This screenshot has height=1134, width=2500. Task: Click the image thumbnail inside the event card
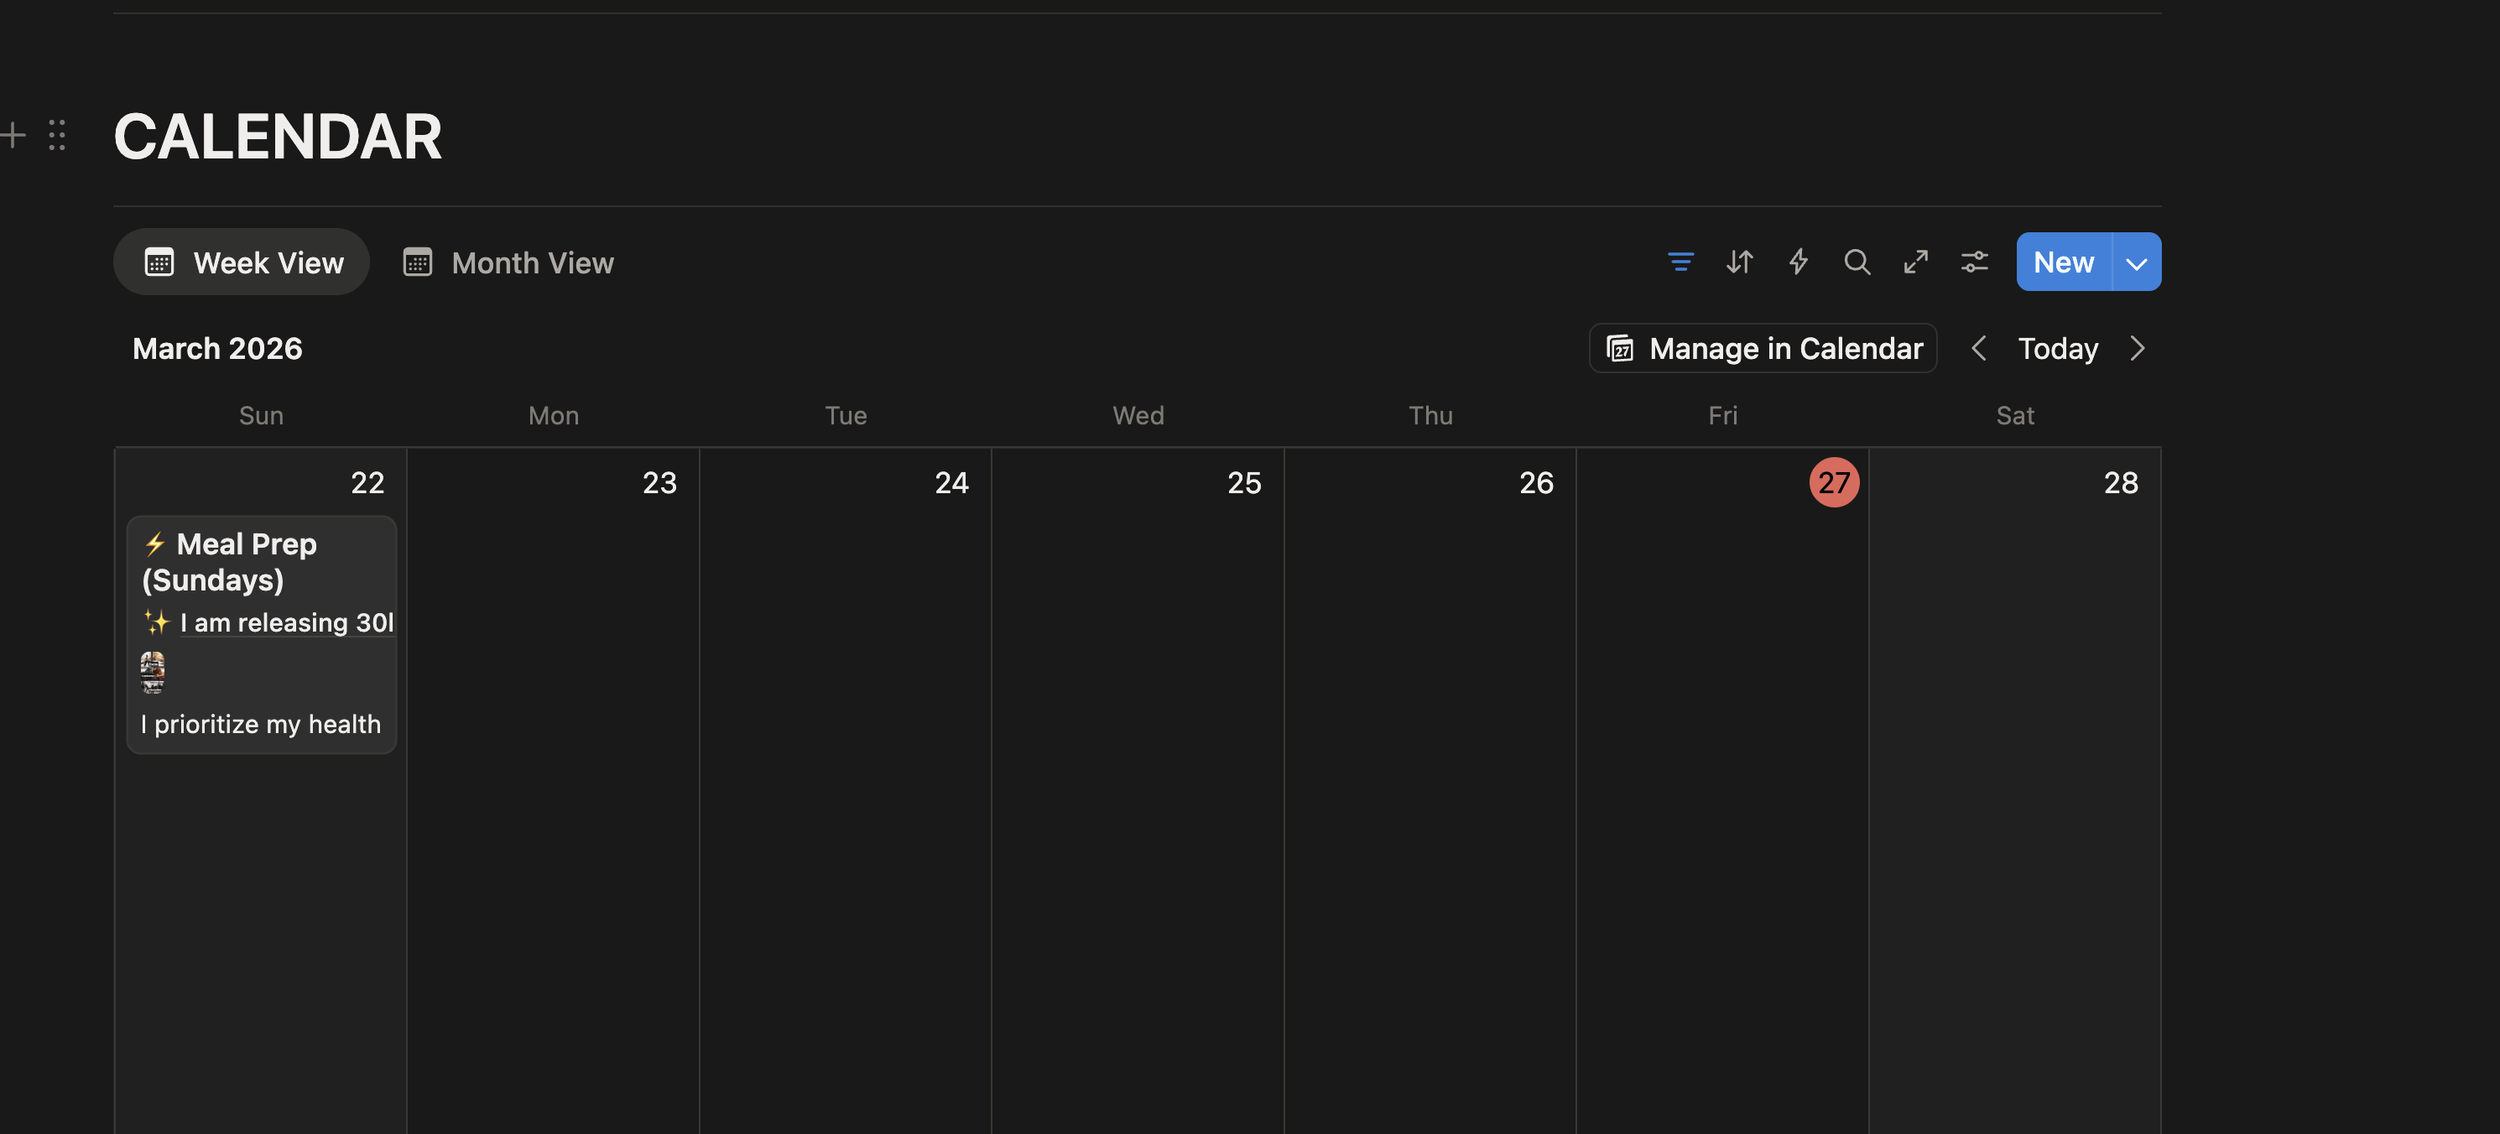pos(152,672)
